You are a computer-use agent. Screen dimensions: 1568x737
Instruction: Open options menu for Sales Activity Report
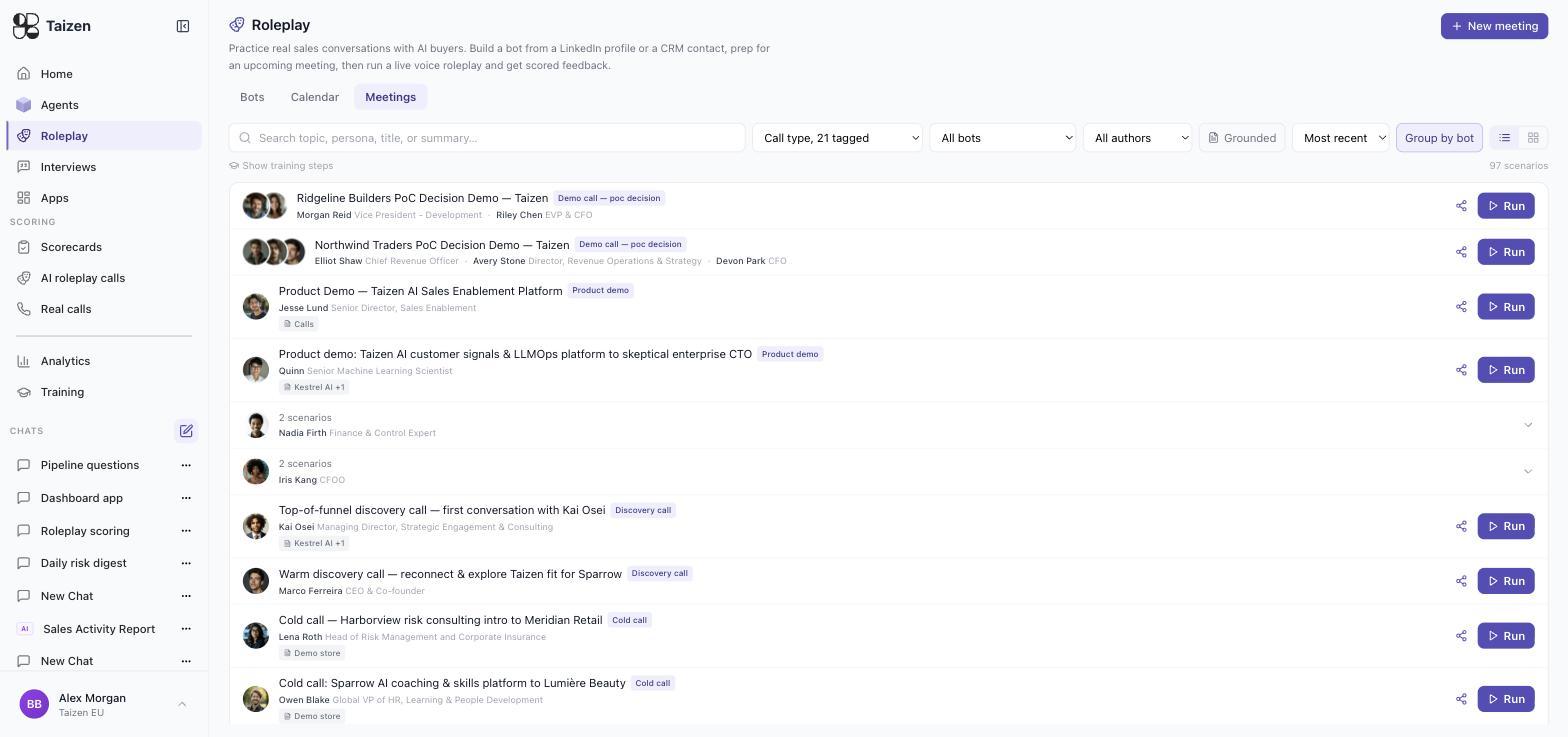point(186,629)
